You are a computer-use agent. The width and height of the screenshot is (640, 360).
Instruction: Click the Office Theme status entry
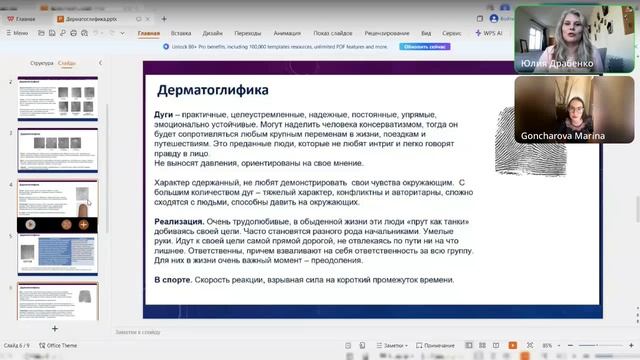pyautogui.click(x=58, y=345)
